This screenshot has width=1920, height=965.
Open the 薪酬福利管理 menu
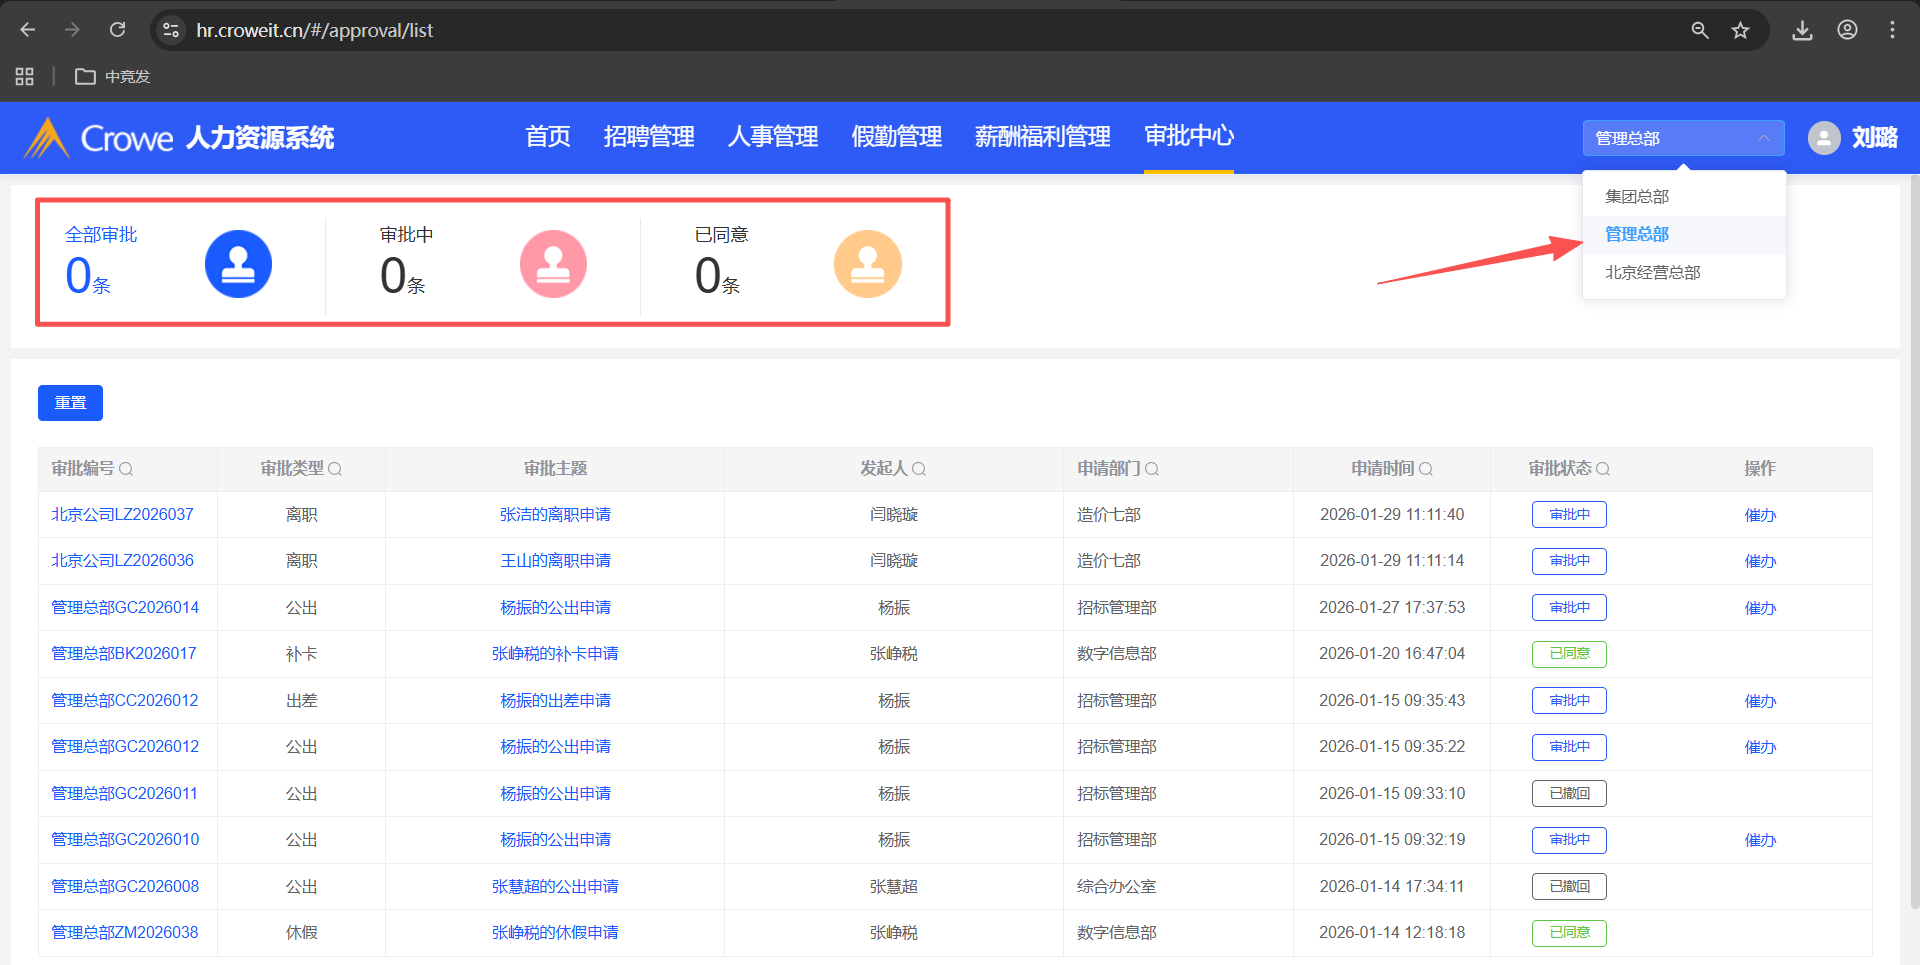tap(1042, 137)
